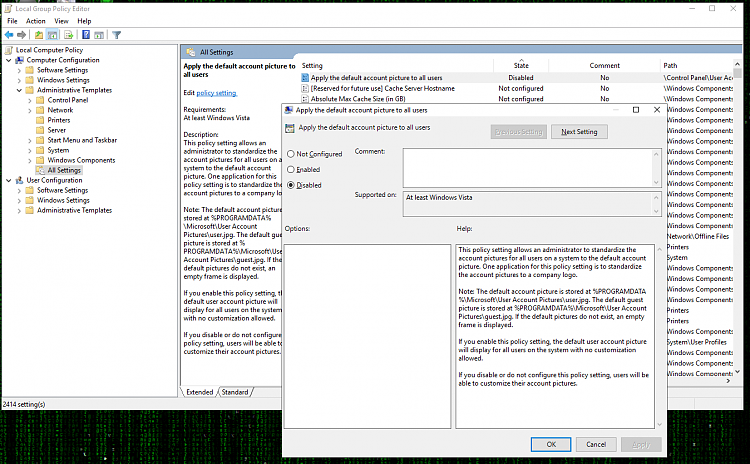Click the Next Setting button
Viewport: 750px width, 464px height.
579,132
